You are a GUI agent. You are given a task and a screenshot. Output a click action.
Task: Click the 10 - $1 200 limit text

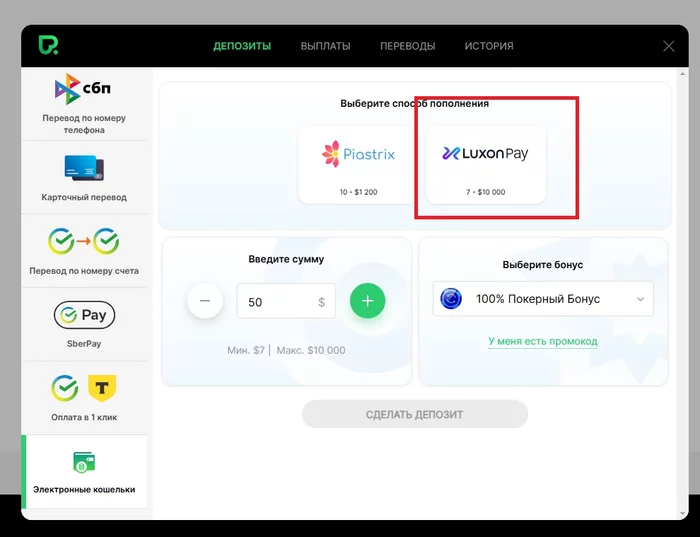358,192
